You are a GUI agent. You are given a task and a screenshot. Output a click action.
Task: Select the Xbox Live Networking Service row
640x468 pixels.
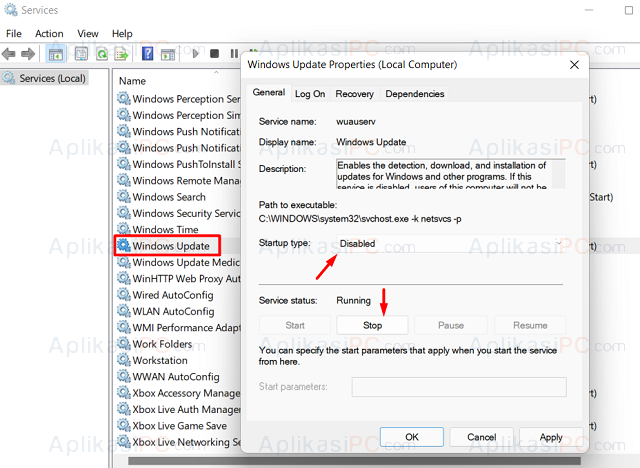point(178,441)
